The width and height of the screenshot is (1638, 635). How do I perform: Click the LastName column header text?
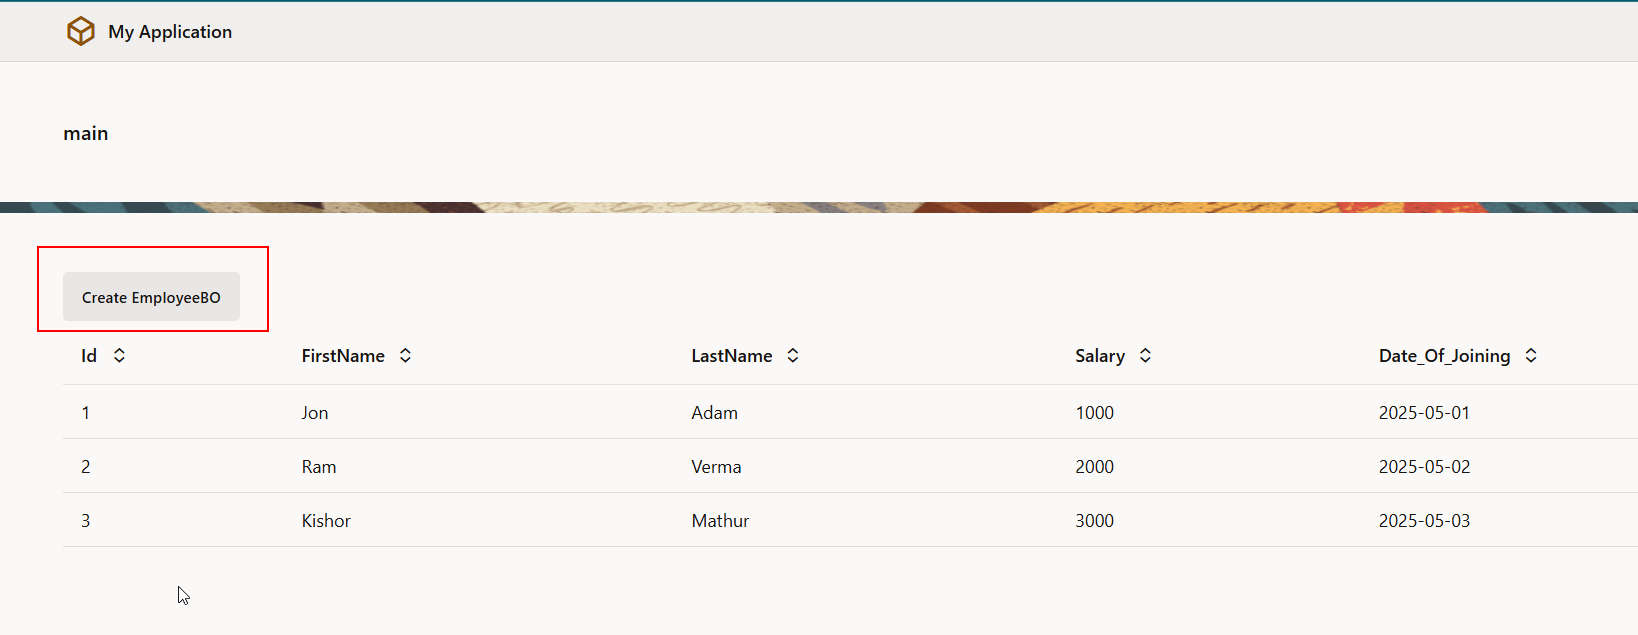pos(731,356)
